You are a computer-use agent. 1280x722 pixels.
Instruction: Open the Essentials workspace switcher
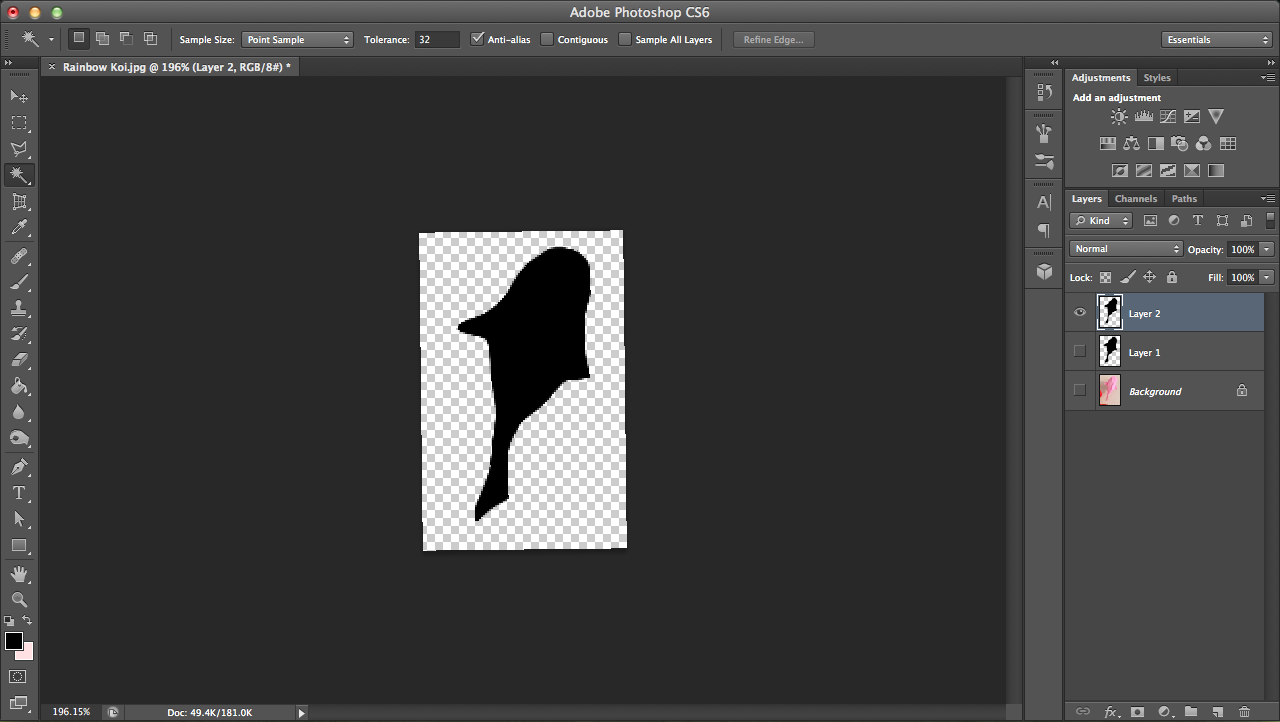coord(1216,39)
